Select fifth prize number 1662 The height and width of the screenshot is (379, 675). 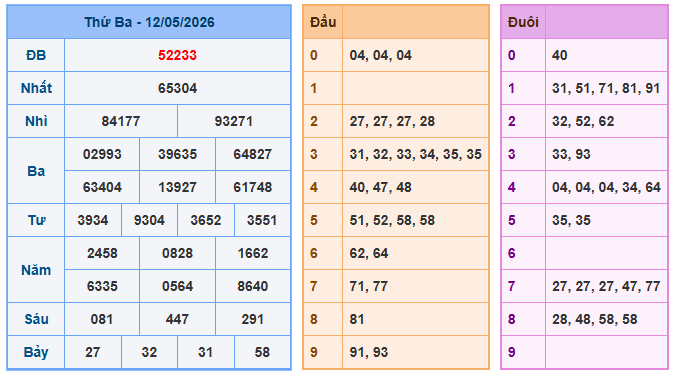(x=253, y=253)
